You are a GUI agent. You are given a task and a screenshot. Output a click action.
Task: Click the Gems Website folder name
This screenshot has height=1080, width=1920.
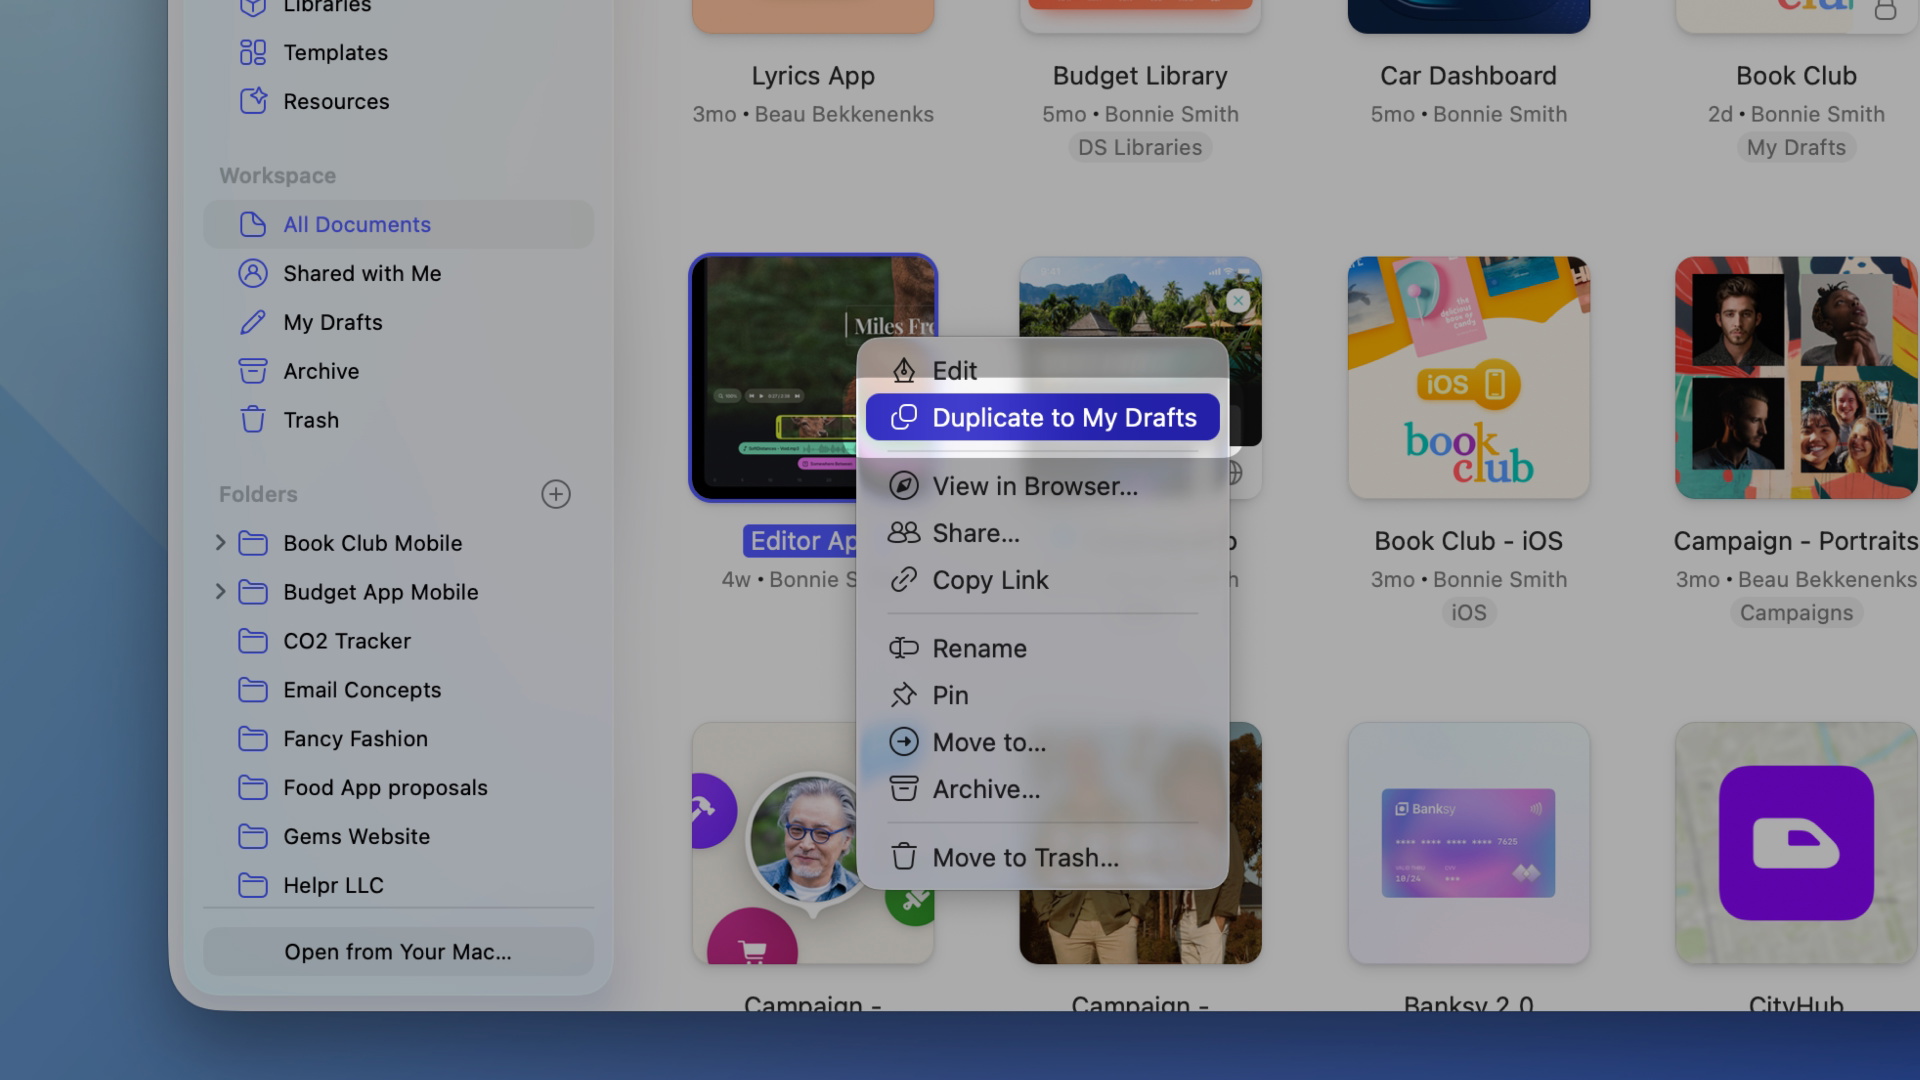tap(356, 837)
